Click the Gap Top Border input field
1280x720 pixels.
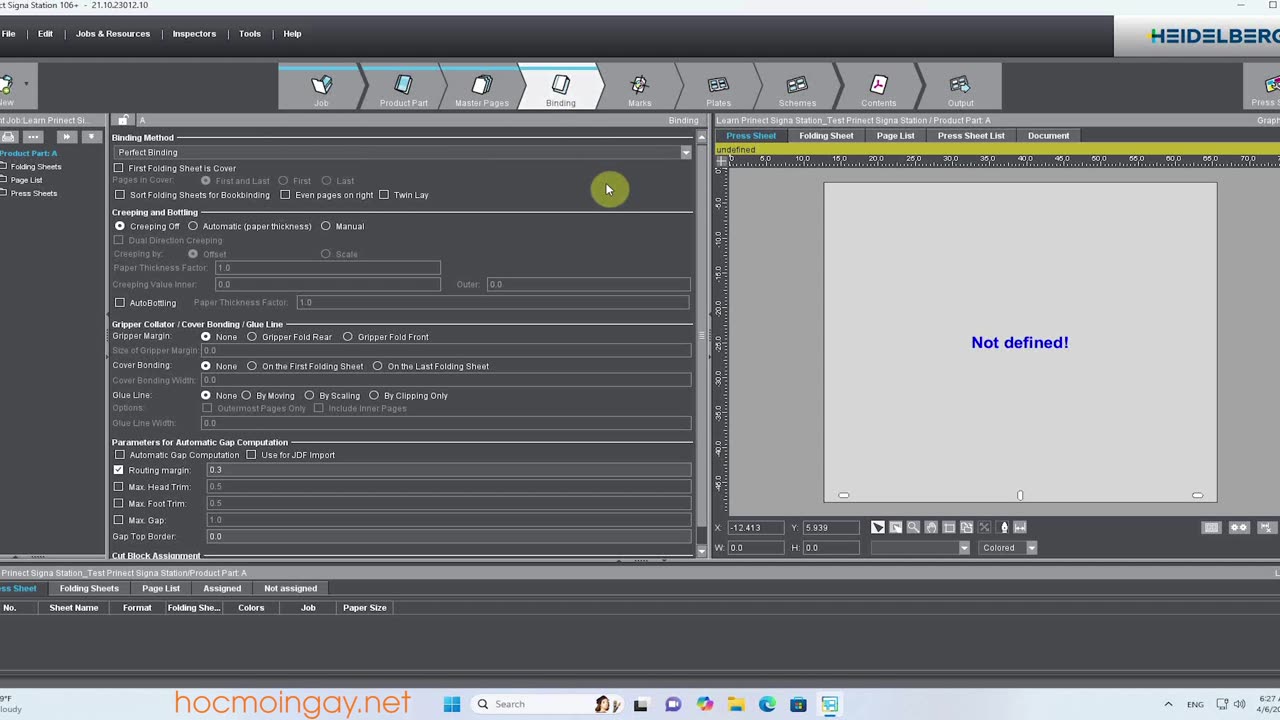pos(448,536)
